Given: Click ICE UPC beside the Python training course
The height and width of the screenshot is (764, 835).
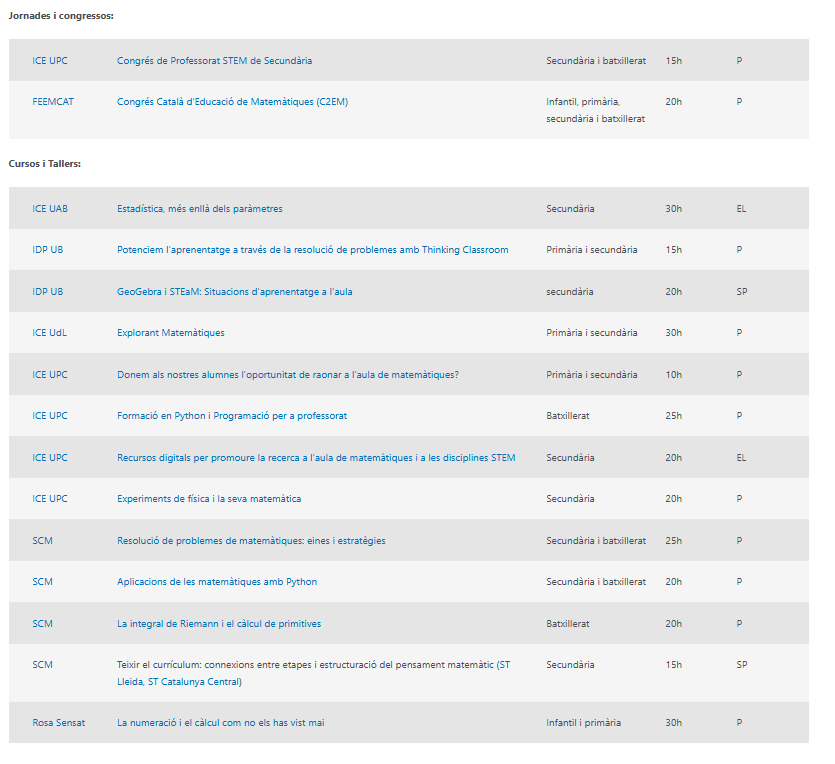Looking at the screenshot, I should tap(50, 416).
